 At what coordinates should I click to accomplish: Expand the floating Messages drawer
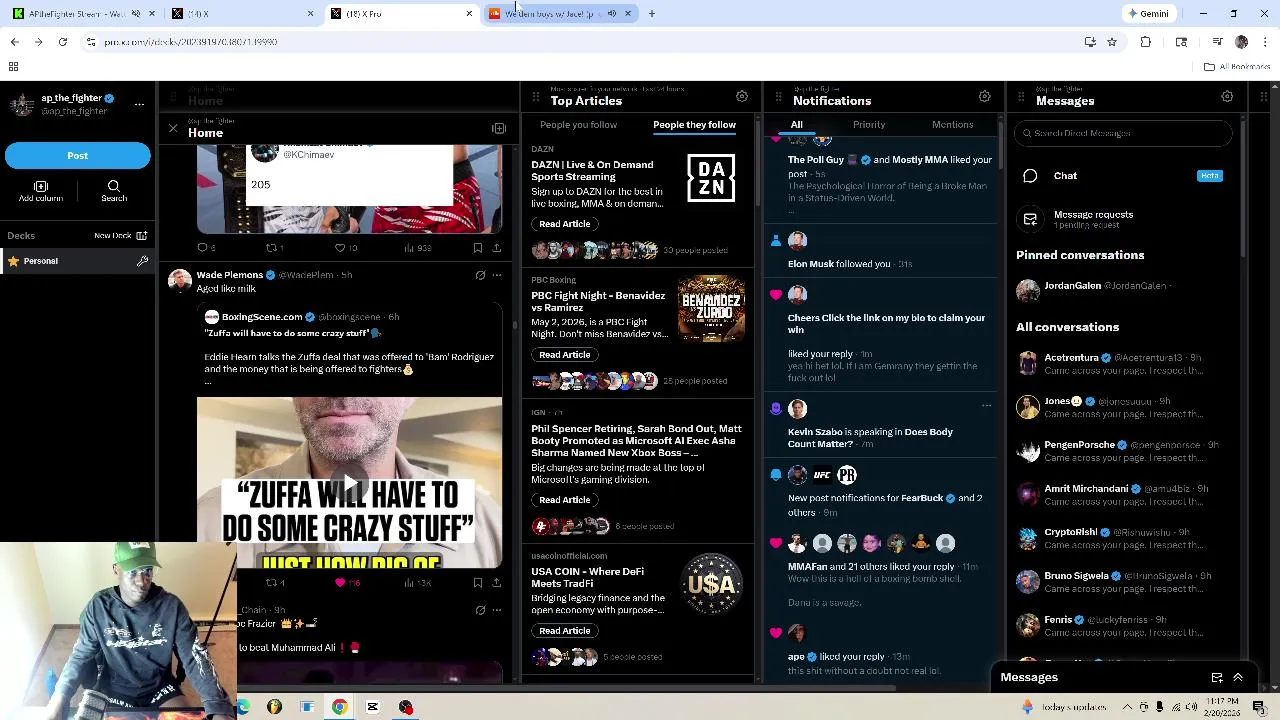point(1238,678)
